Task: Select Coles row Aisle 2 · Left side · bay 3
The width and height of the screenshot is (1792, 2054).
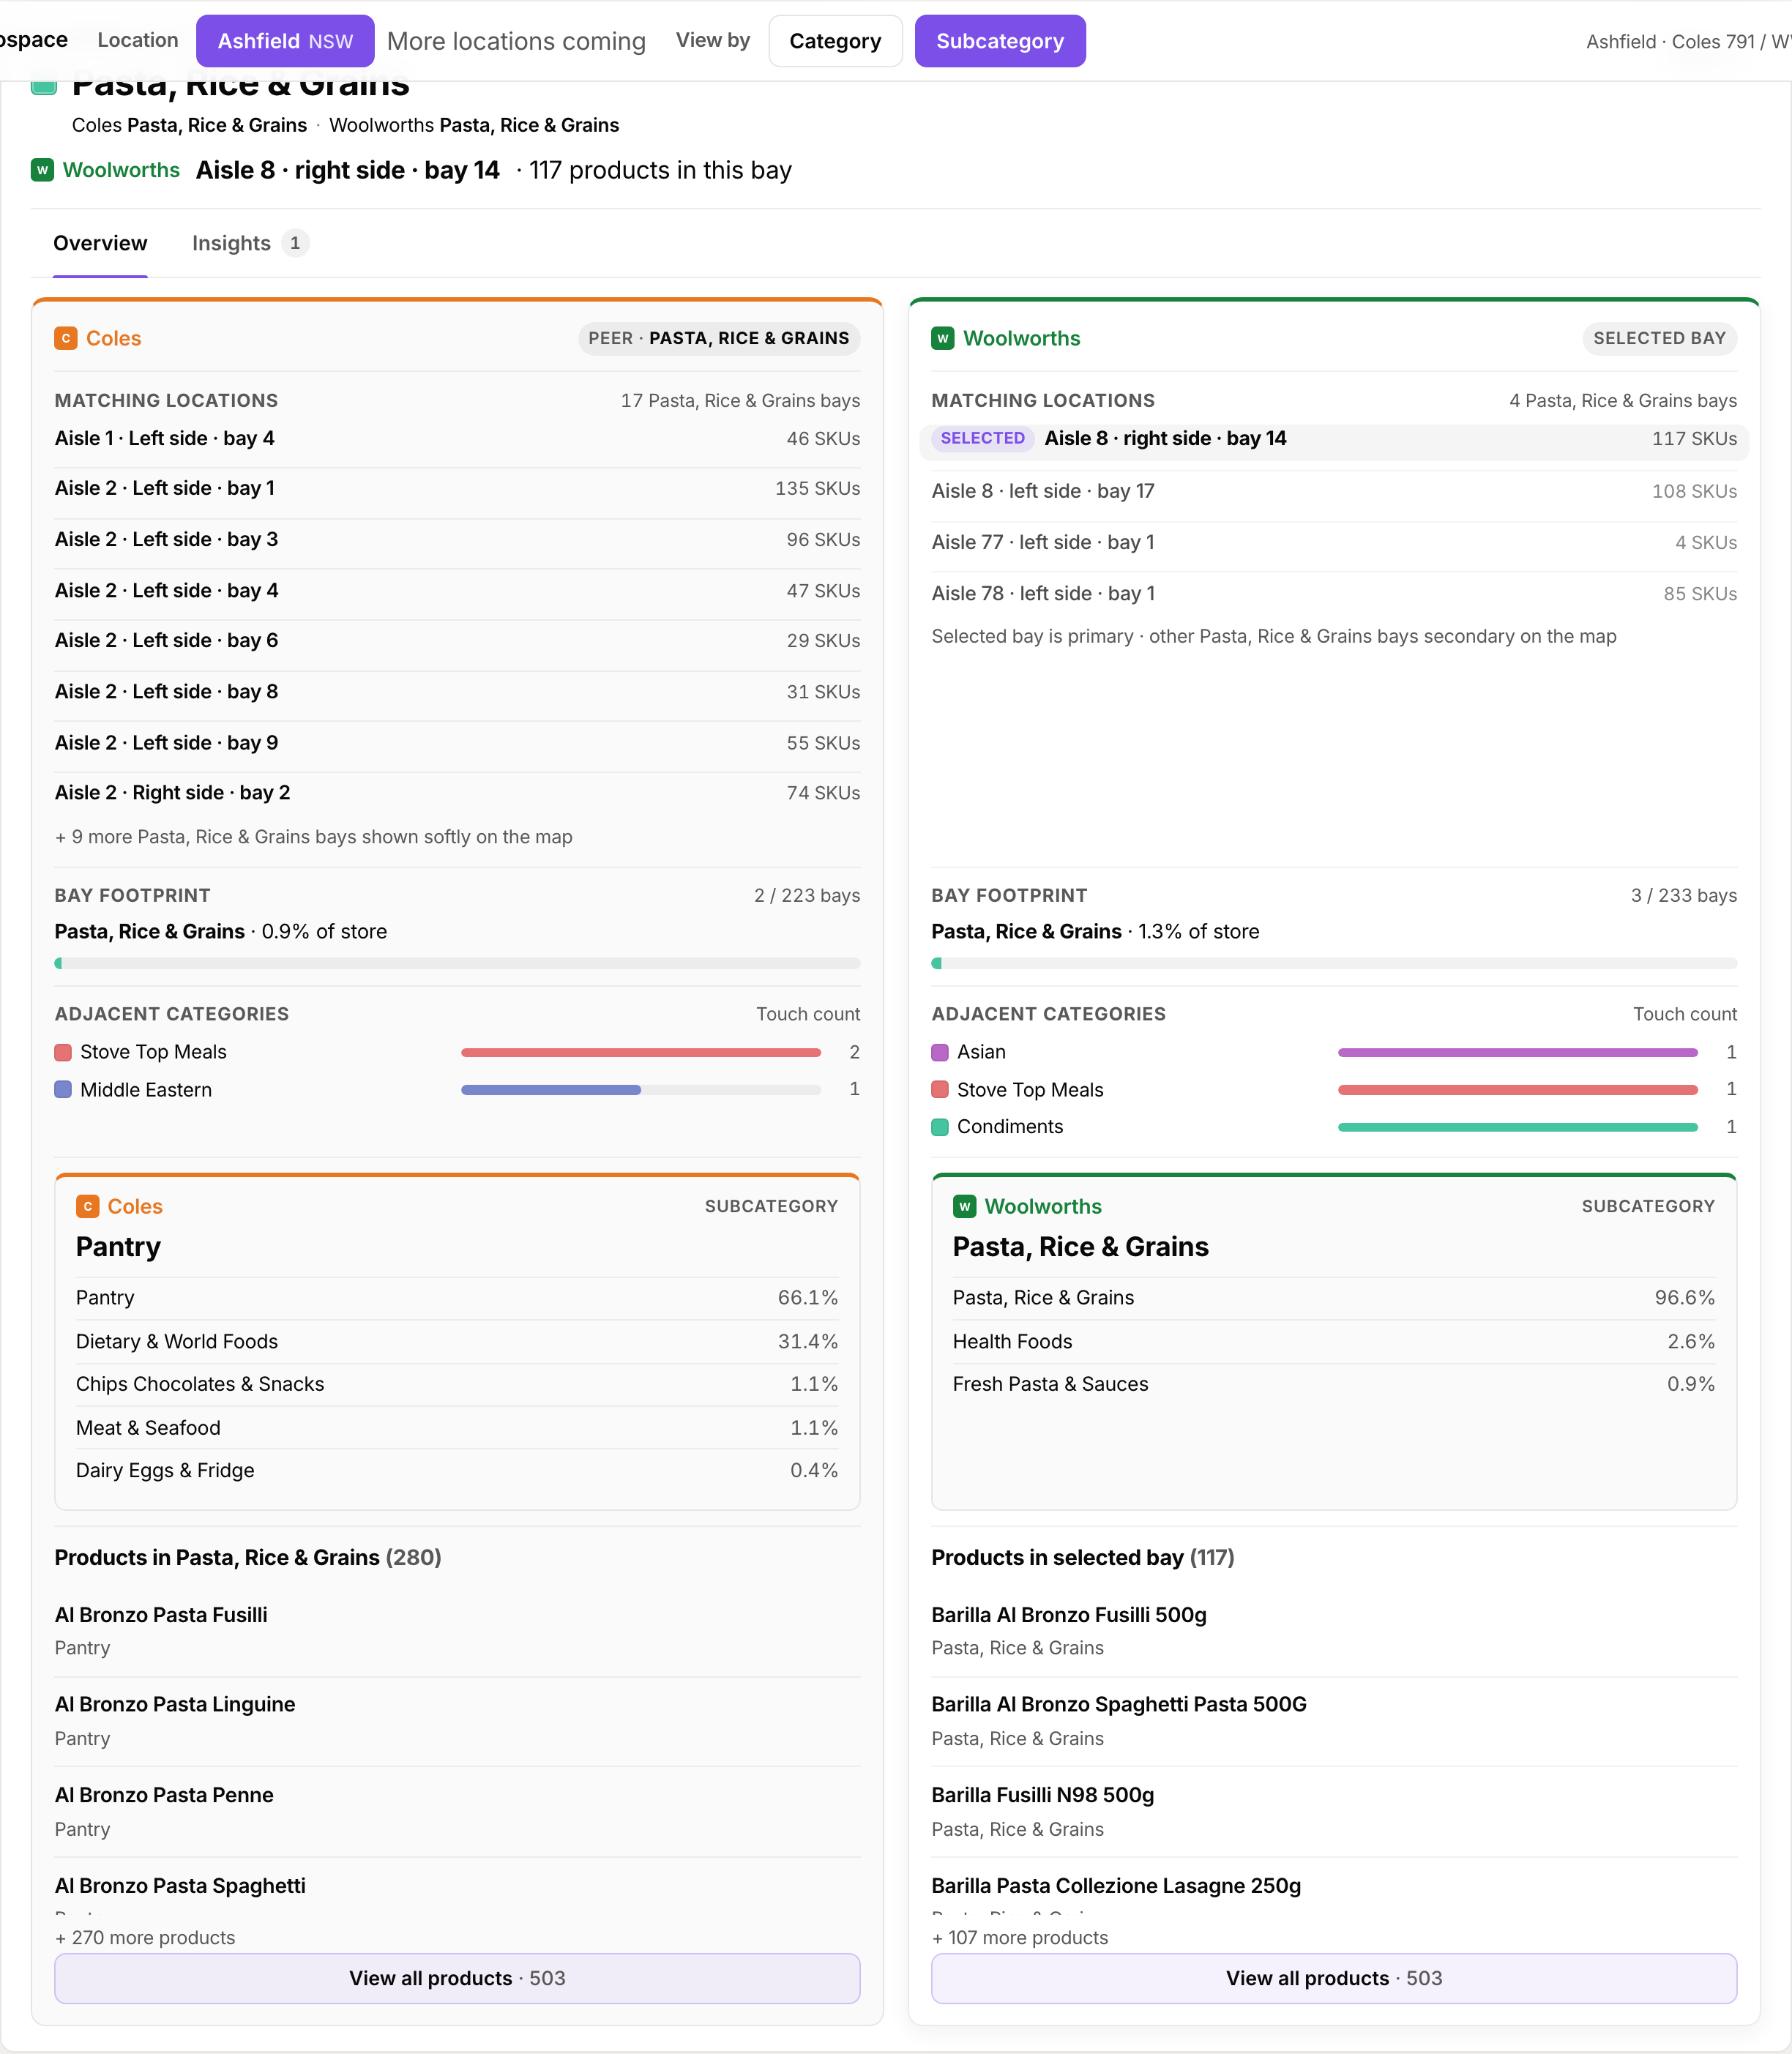Action: click(x=457, y=539)
